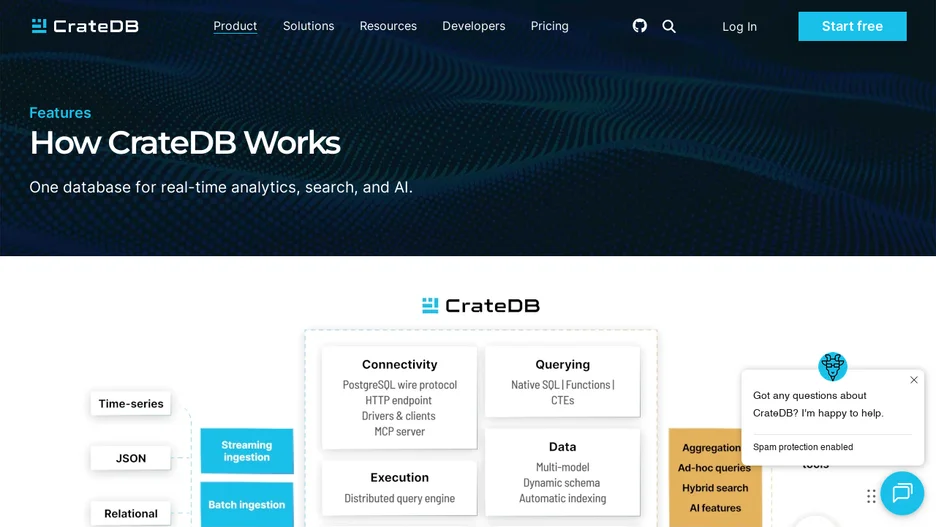936x527 pixels.
Task: Click the Querying card heading
Action: 562,365
